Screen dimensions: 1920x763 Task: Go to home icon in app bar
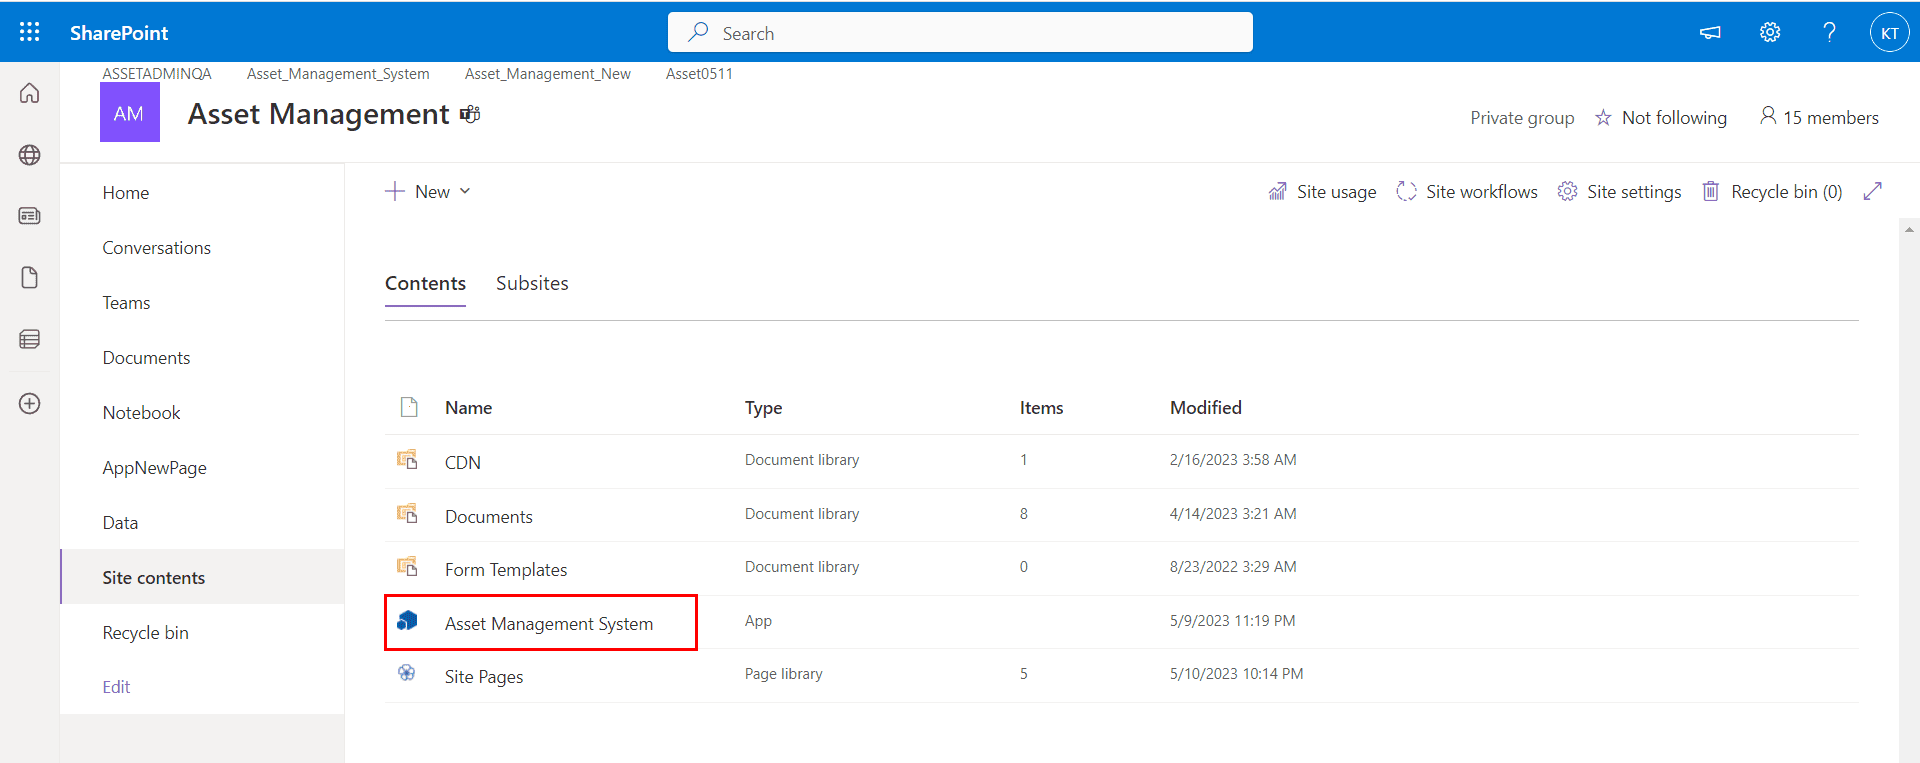pyautogui.click(x=30, y=93)
